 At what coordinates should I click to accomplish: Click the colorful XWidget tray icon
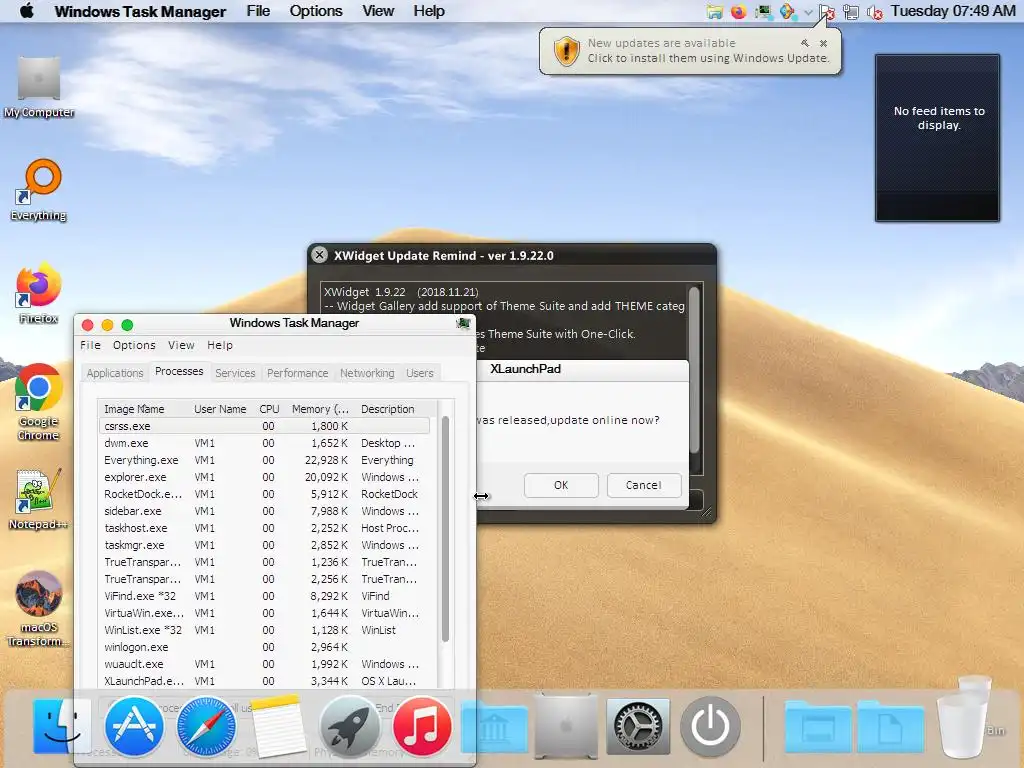click(x=787, y=12)
